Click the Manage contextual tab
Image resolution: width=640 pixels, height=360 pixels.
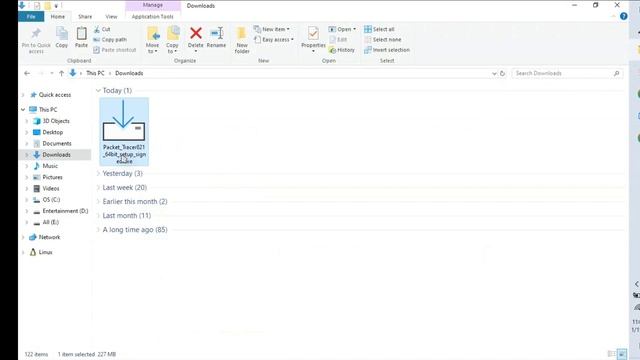(x=153, y=5)
